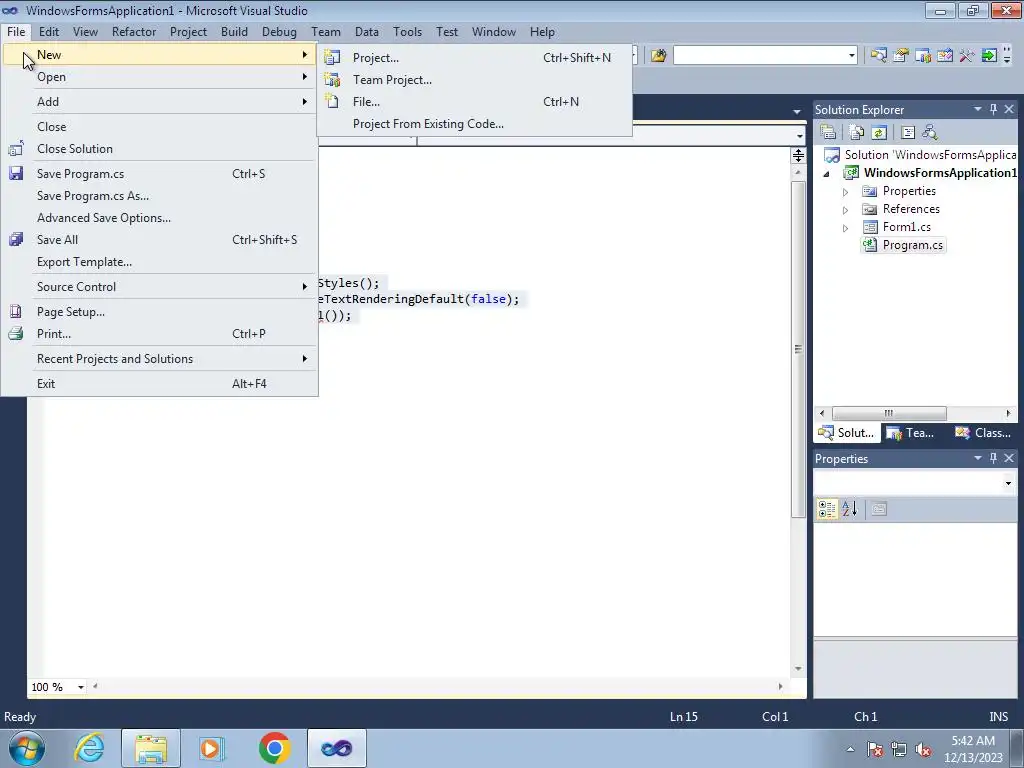1024x768 pixels.
Task: Expand the References node
Action: point(846,210)
